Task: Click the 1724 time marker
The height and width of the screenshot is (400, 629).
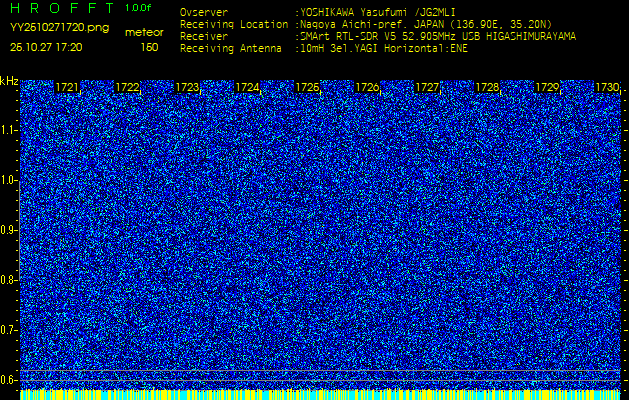Action: pos(247,87)
